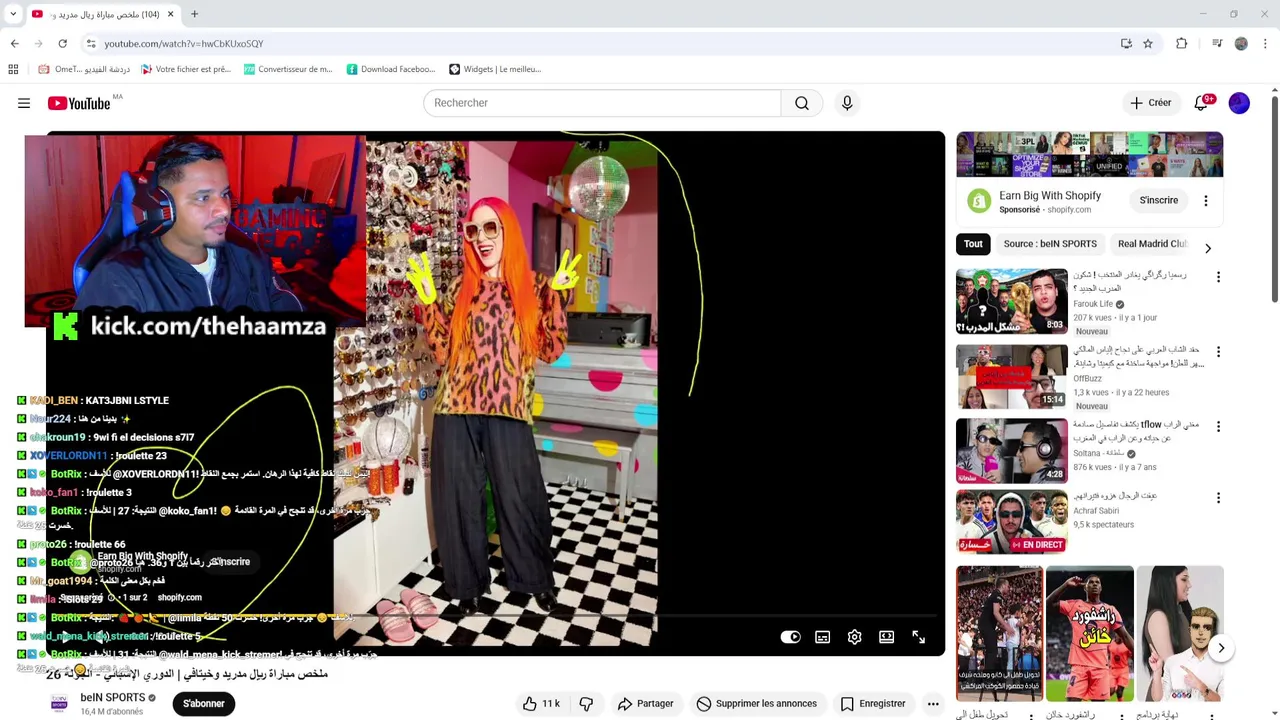Switch the player to theater mode

(886, 637)
